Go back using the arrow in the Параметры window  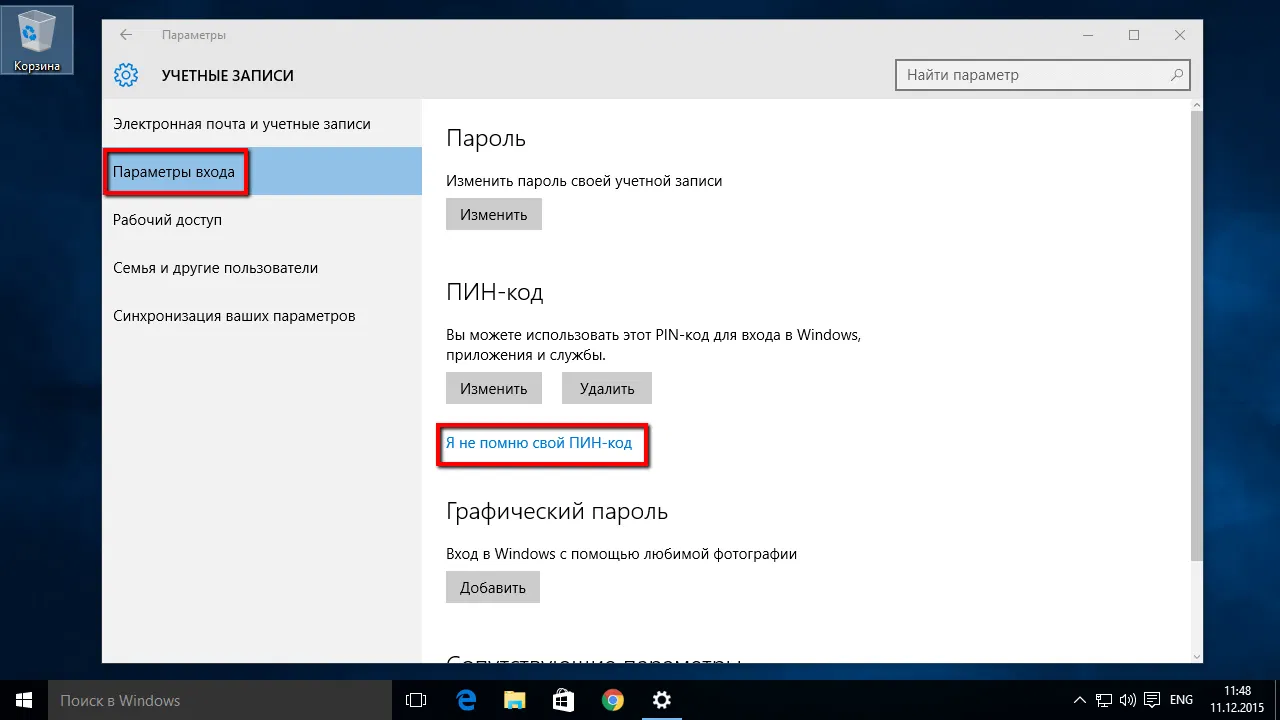[x=126, y=35]
